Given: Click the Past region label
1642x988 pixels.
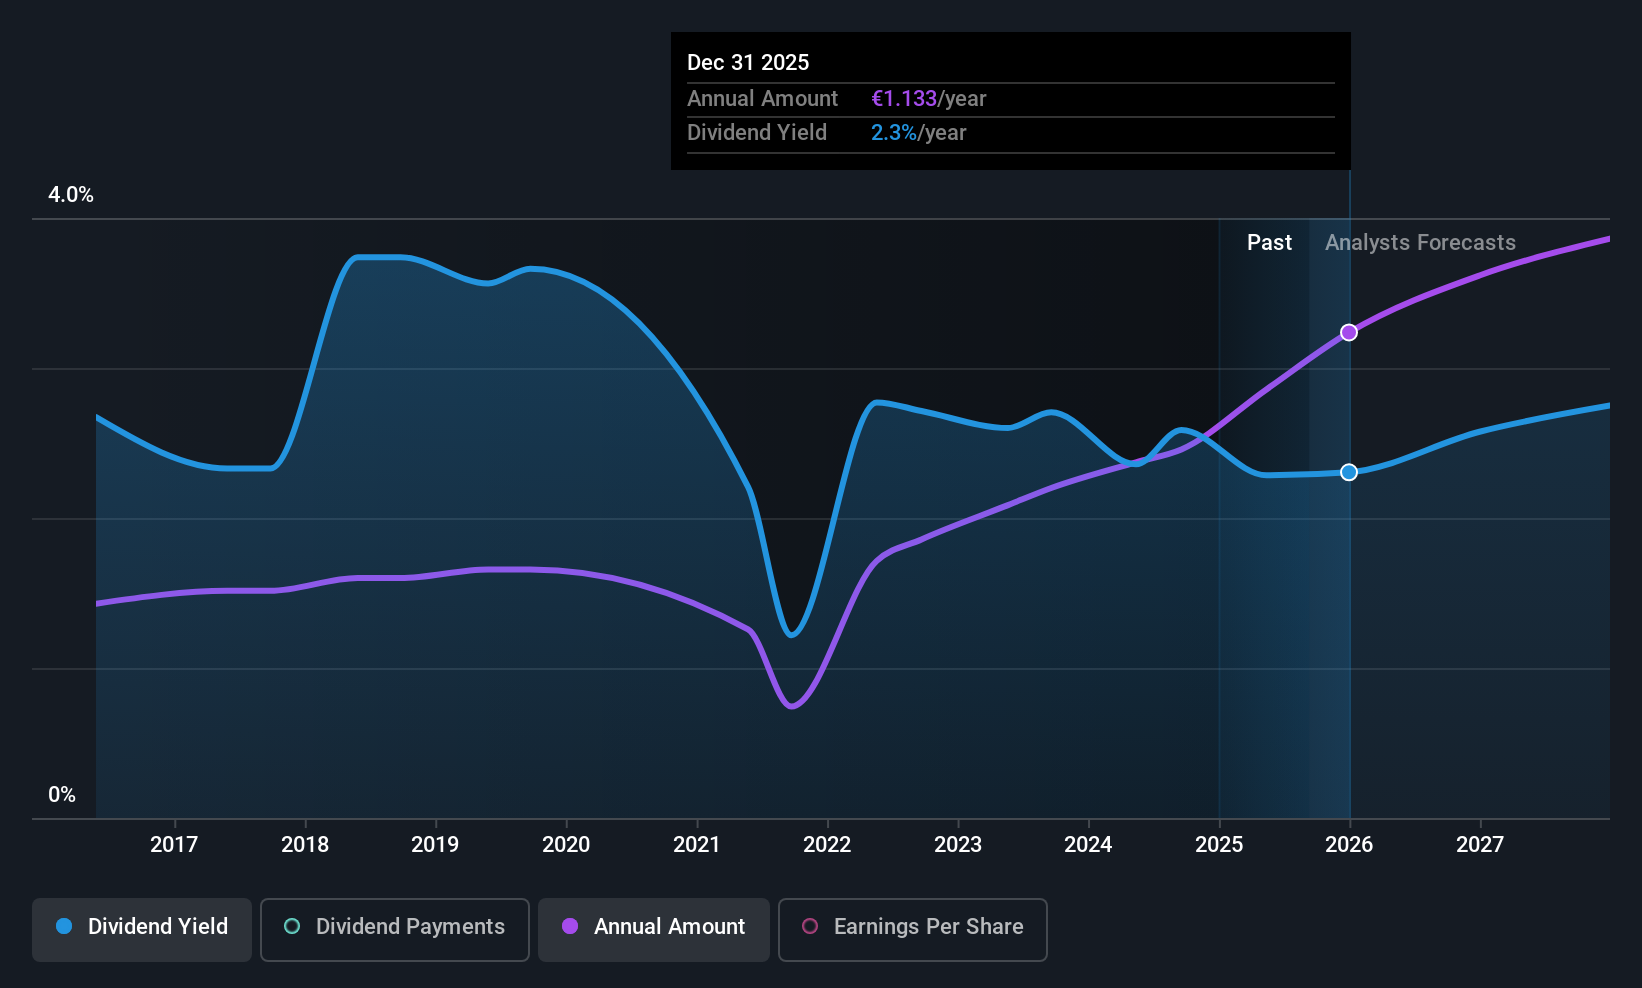Looking at the screenshot, I should tap(1269, 243).
